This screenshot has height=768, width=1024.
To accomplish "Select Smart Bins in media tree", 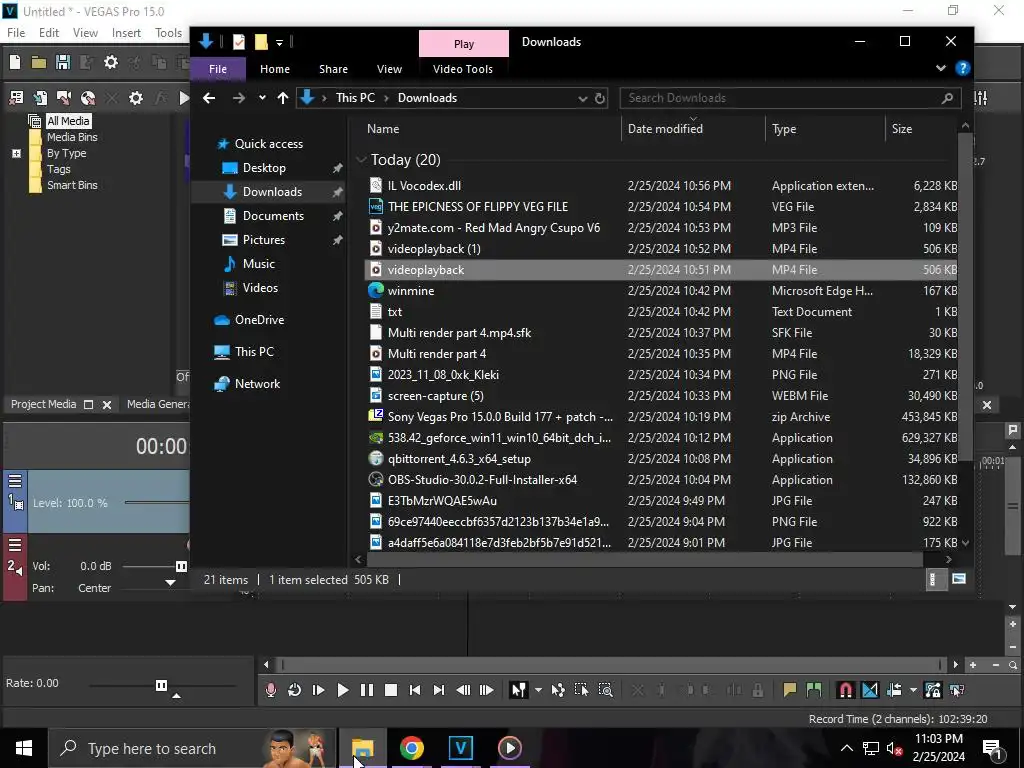I will tap(72, 185).
